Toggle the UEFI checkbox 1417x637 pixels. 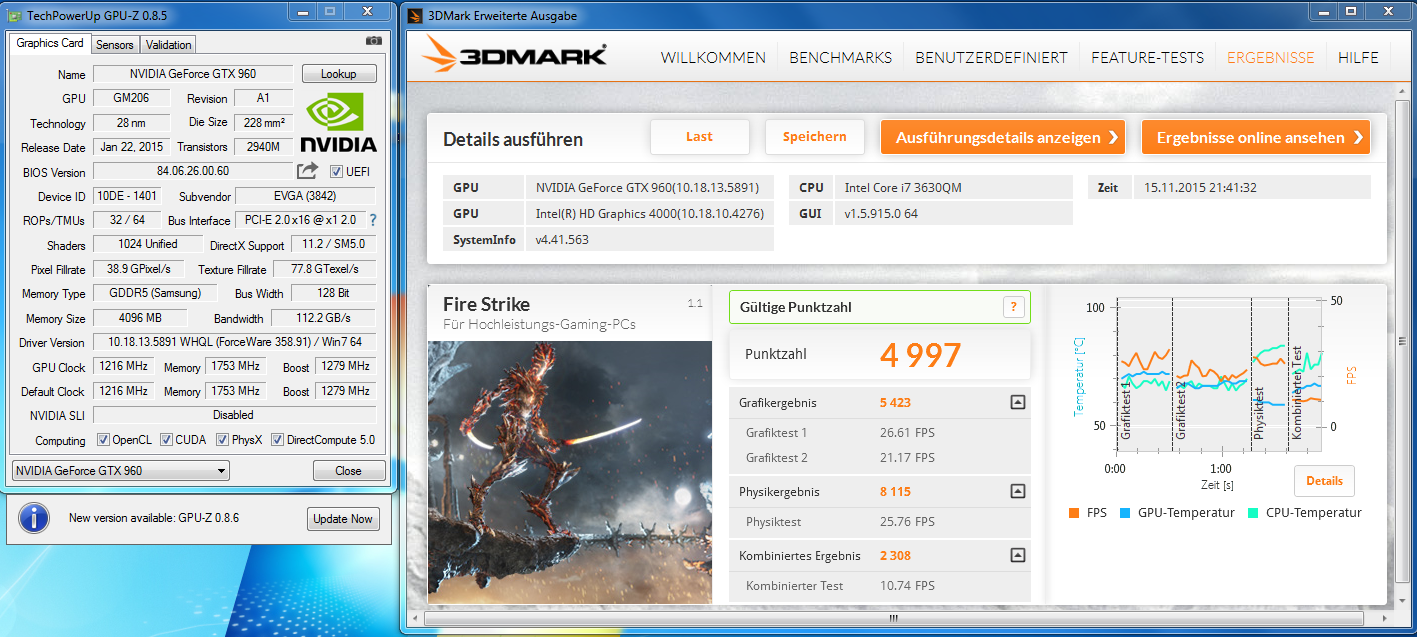click(x=336, y=171)
